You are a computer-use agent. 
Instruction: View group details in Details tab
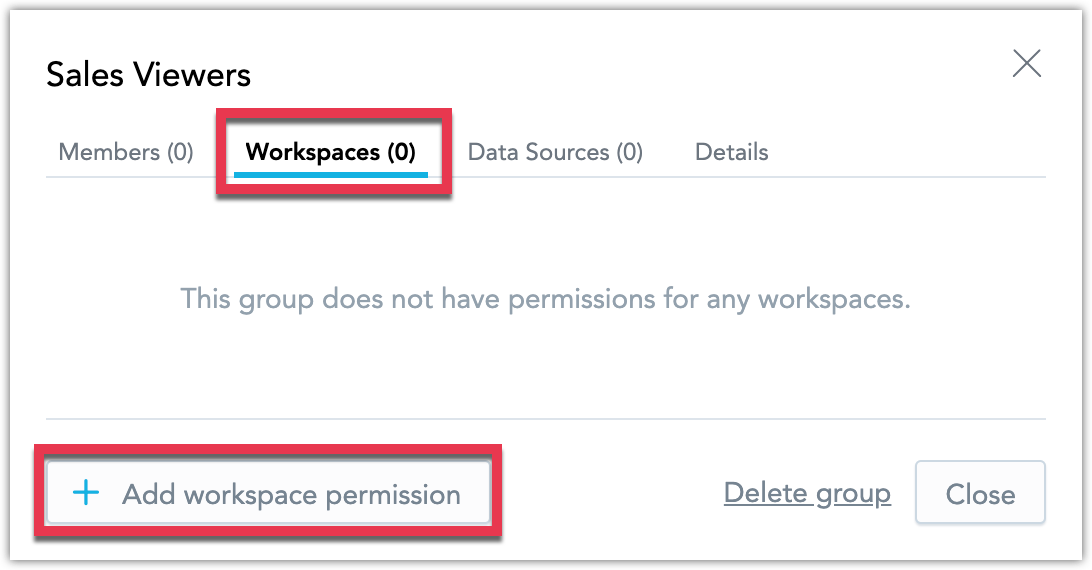(x=731, y=152)
